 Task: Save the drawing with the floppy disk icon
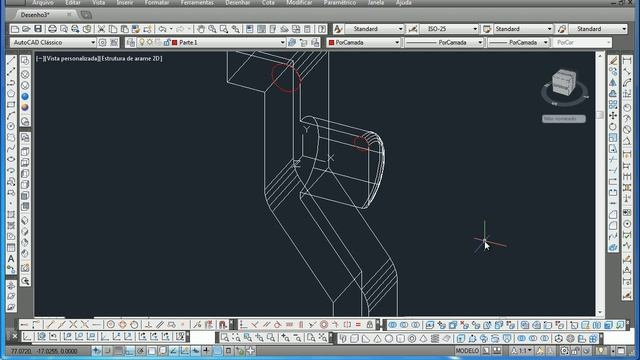click(x=38, y=29)
